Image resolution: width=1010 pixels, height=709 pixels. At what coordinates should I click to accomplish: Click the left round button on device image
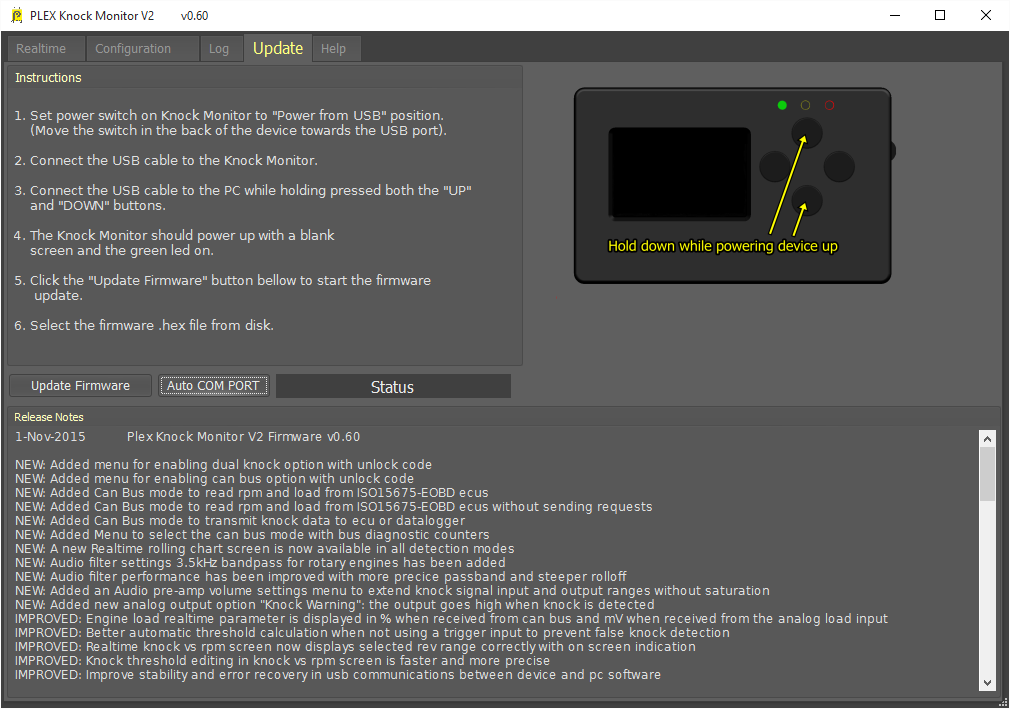click(x=775, y=167)
